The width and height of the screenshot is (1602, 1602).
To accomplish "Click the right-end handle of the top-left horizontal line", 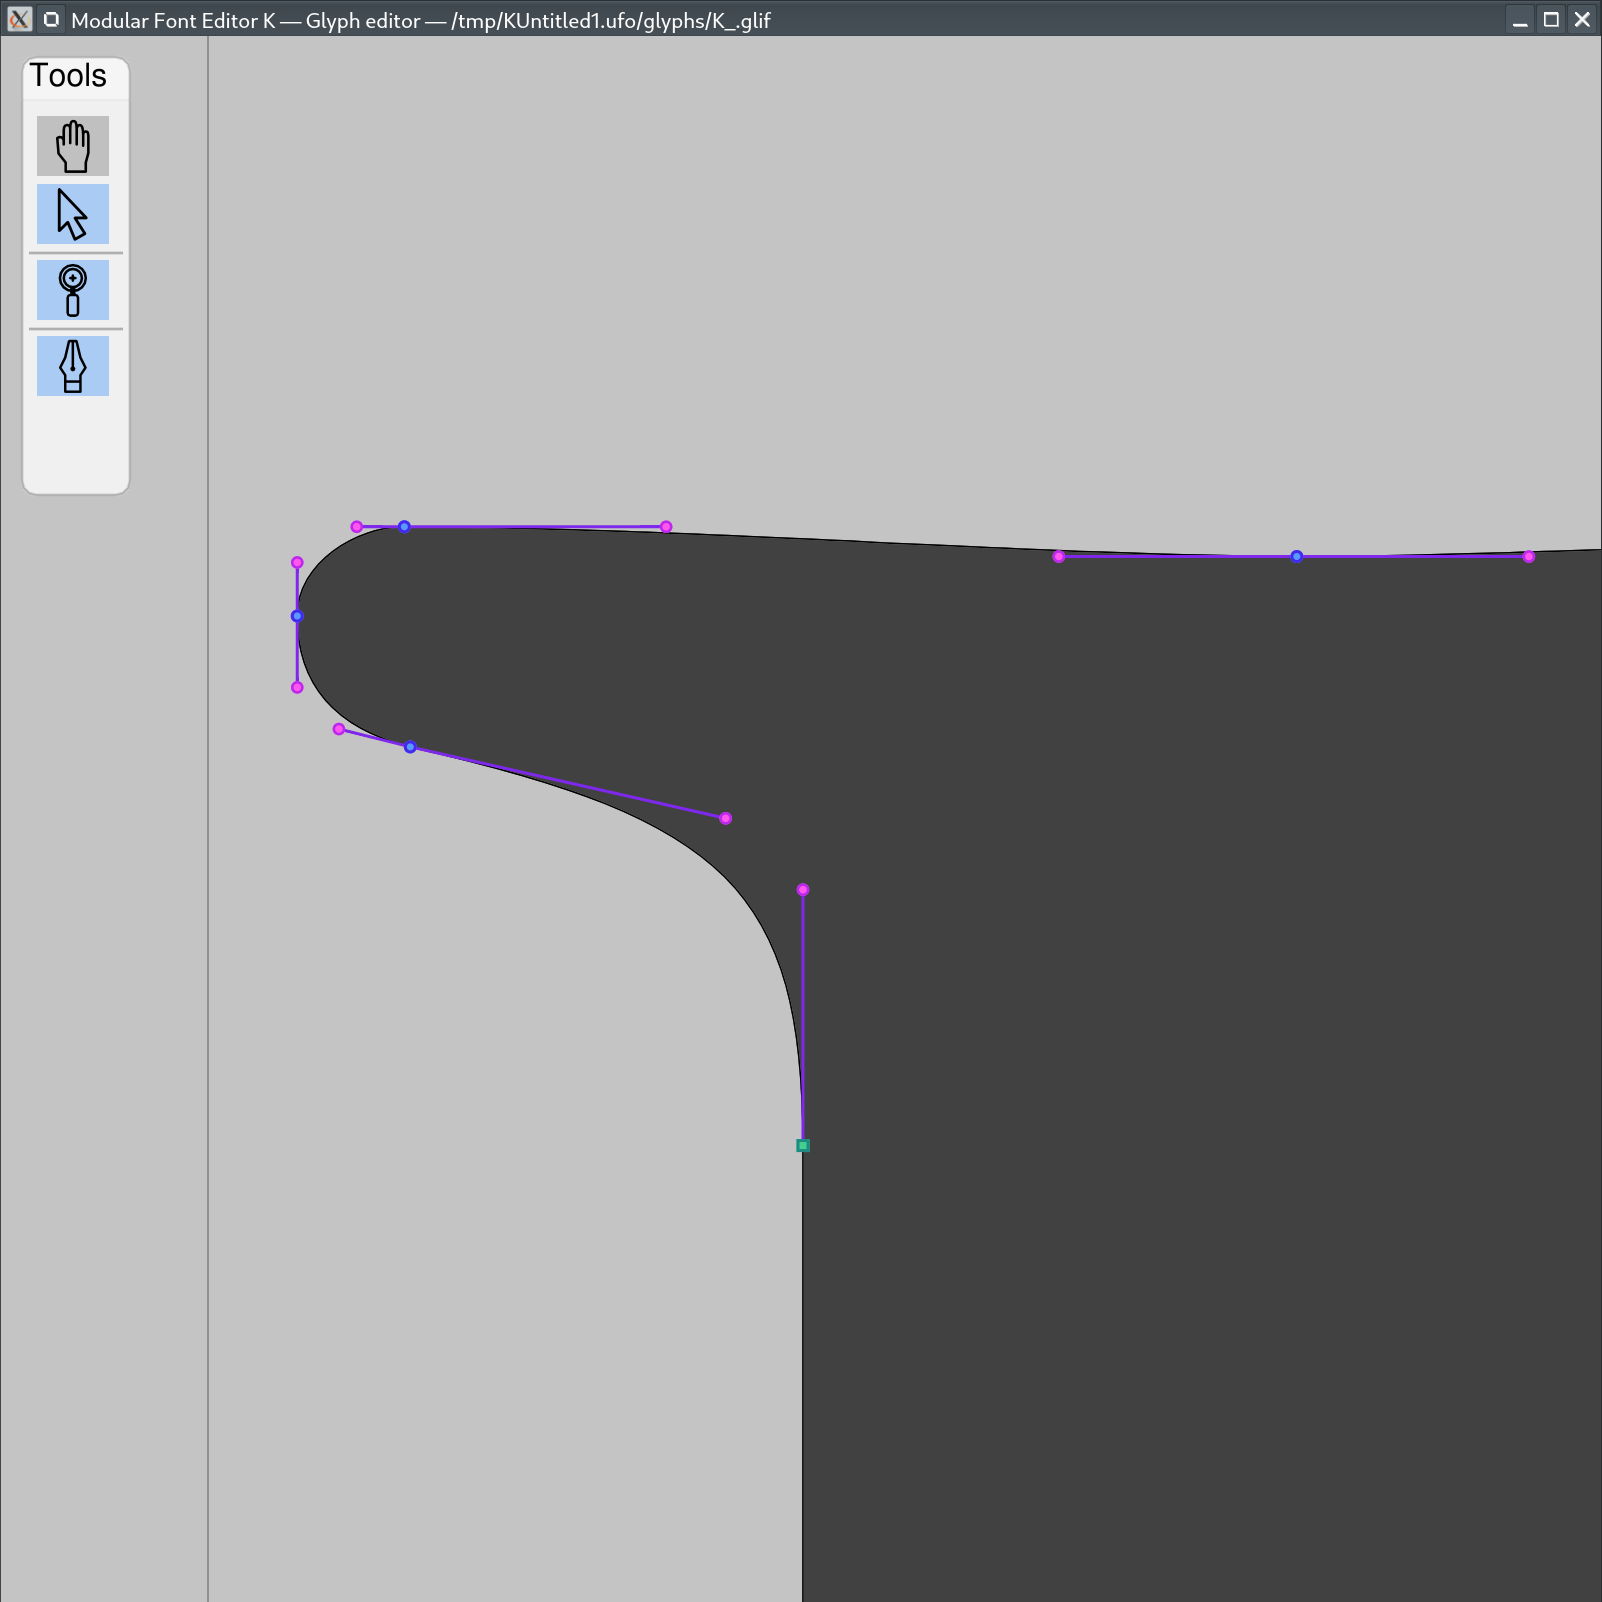I will pos(666,526).
